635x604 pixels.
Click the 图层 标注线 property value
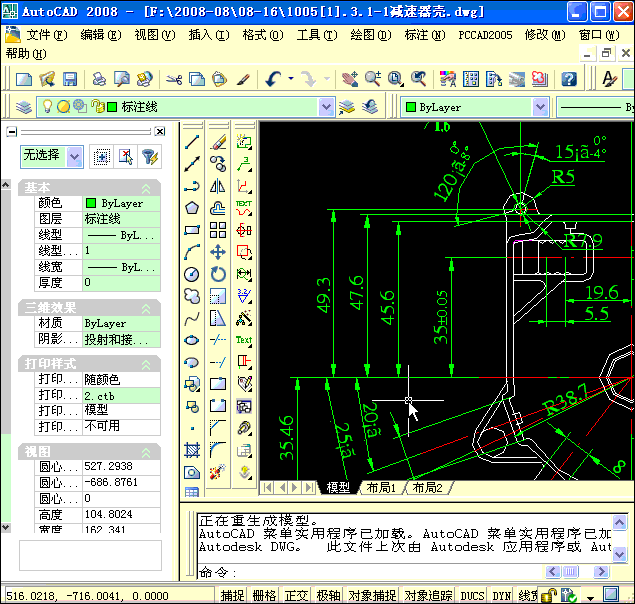pyautogui.click(x=121, y=219)
